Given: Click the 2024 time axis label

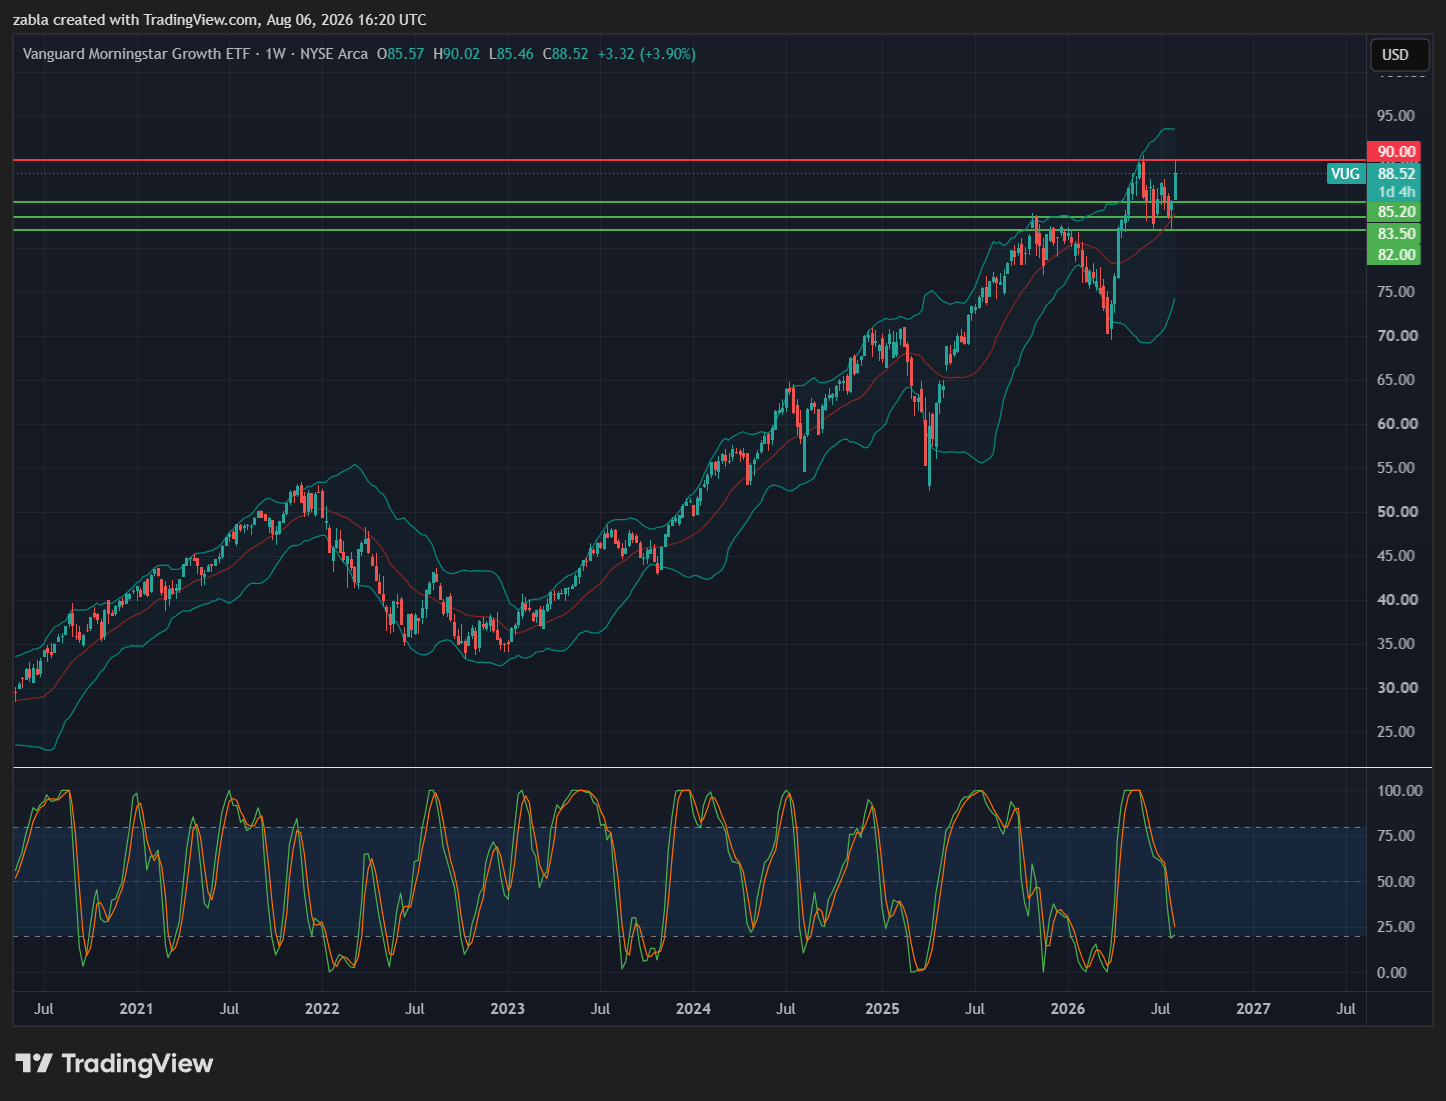Looking at the screenshot, I should [x=693, y=1009].
